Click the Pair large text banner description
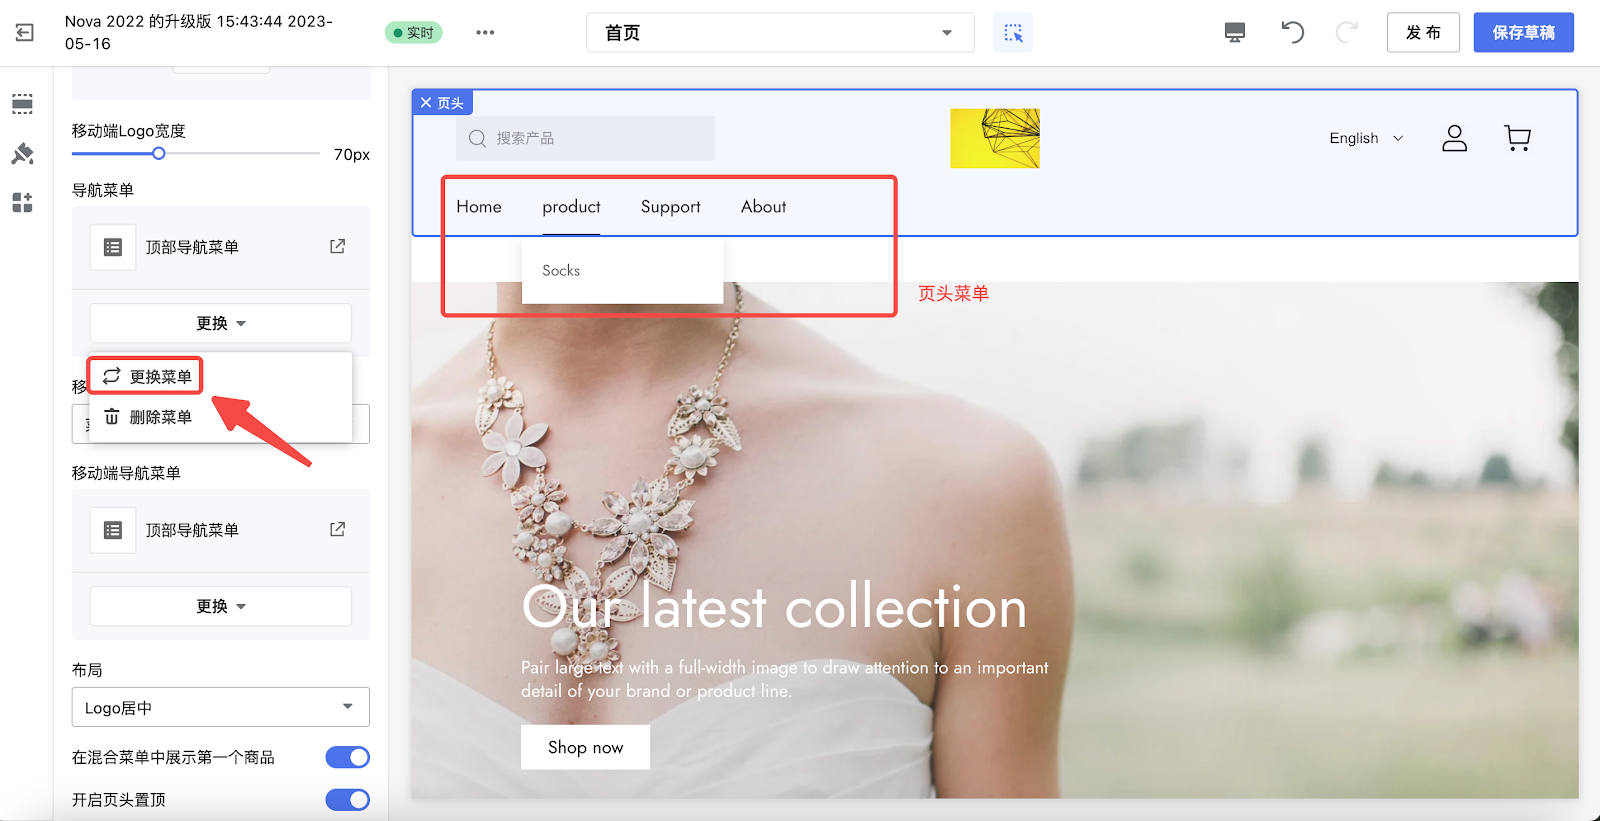The height and width of the screenshot is (821, 1600). (784, 679)
